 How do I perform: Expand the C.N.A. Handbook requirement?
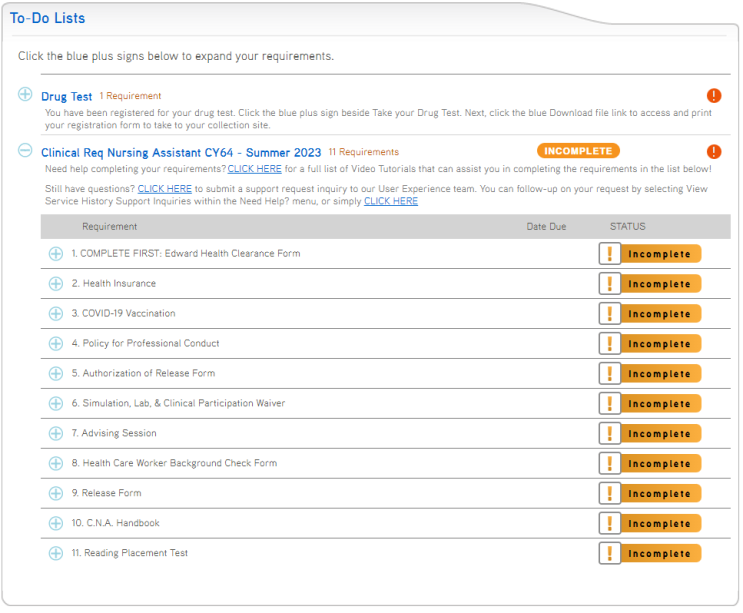point(56,523)
